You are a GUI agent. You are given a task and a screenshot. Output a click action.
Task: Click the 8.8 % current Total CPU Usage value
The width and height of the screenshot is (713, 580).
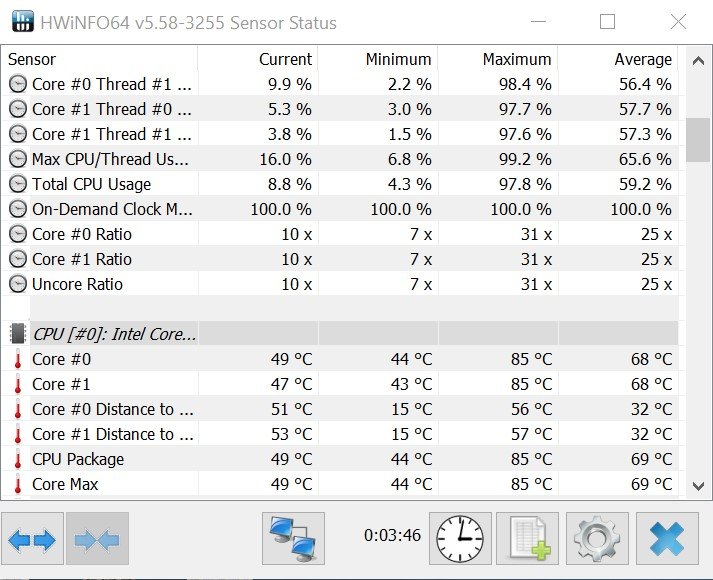tap(290, 184)
